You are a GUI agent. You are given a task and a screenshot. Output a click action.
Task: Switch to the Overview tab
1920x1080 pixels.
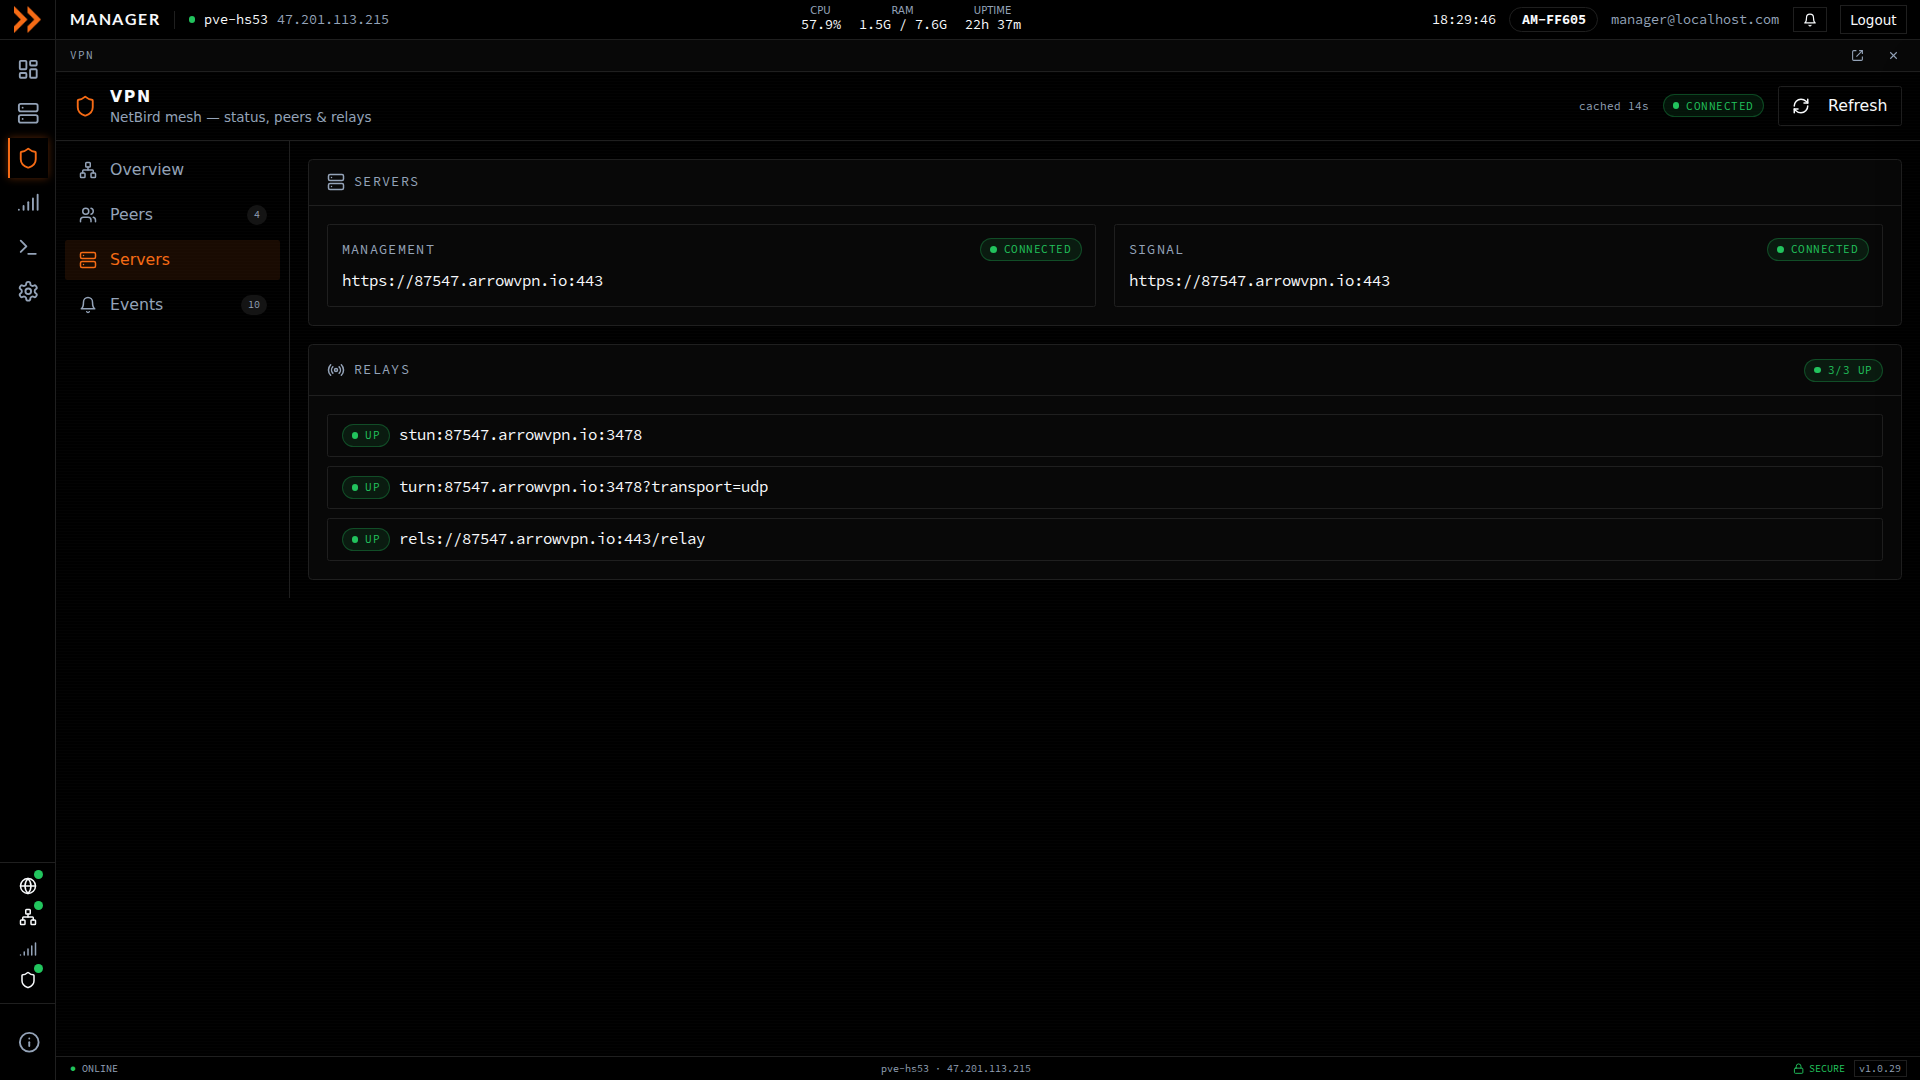coord(172,170)
